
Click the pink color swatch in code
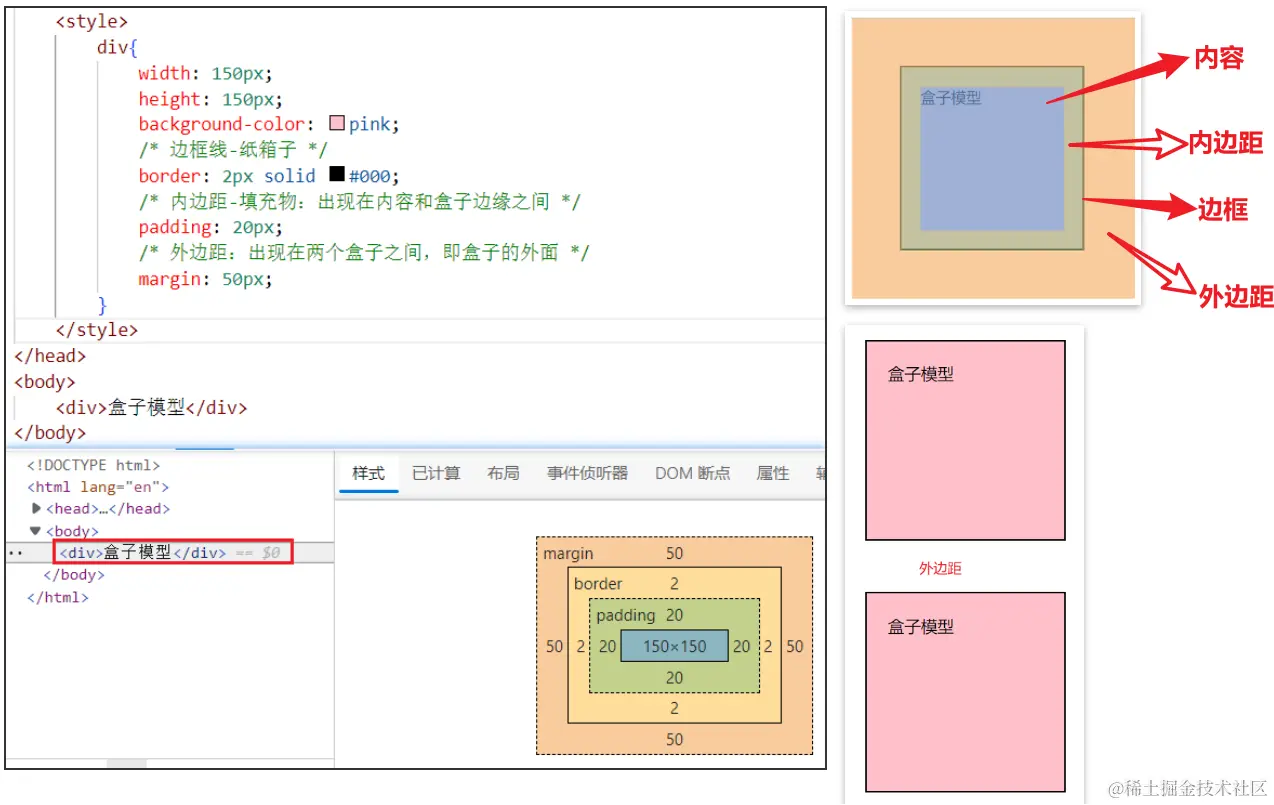coord(337,123)
